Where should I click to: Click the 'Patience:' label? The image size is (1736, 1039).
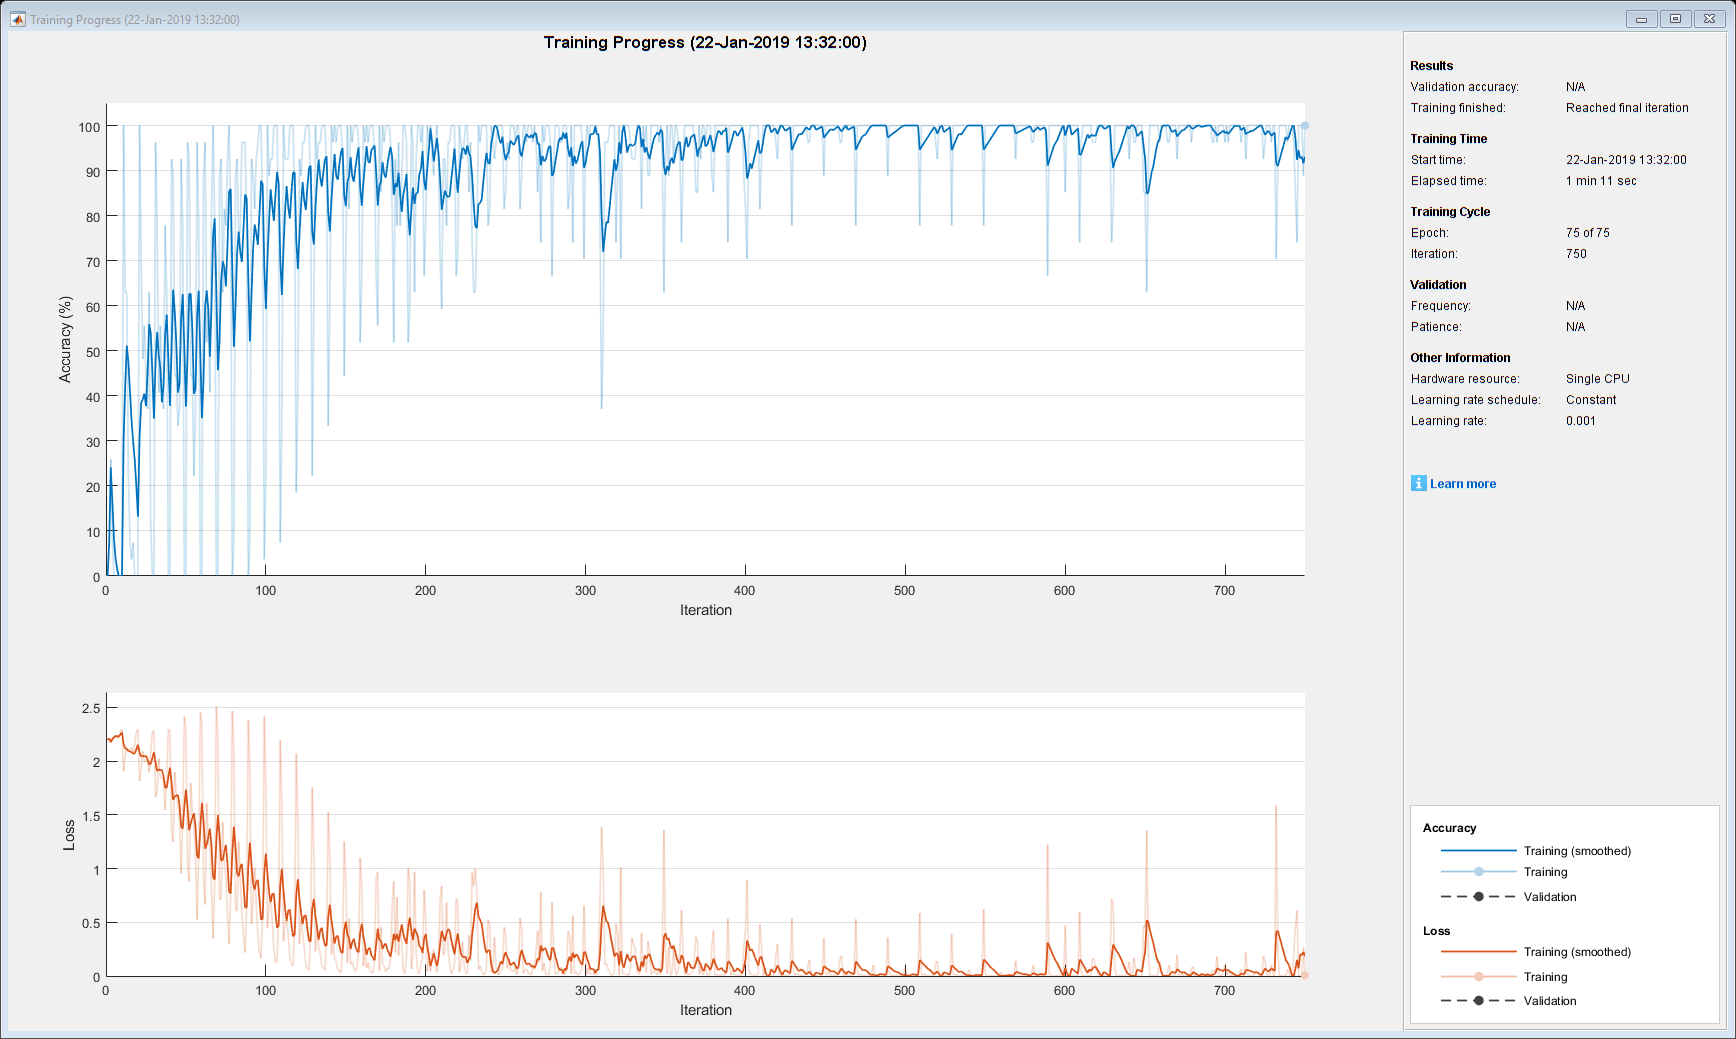pyautogui.click(x=1436, y=327)
